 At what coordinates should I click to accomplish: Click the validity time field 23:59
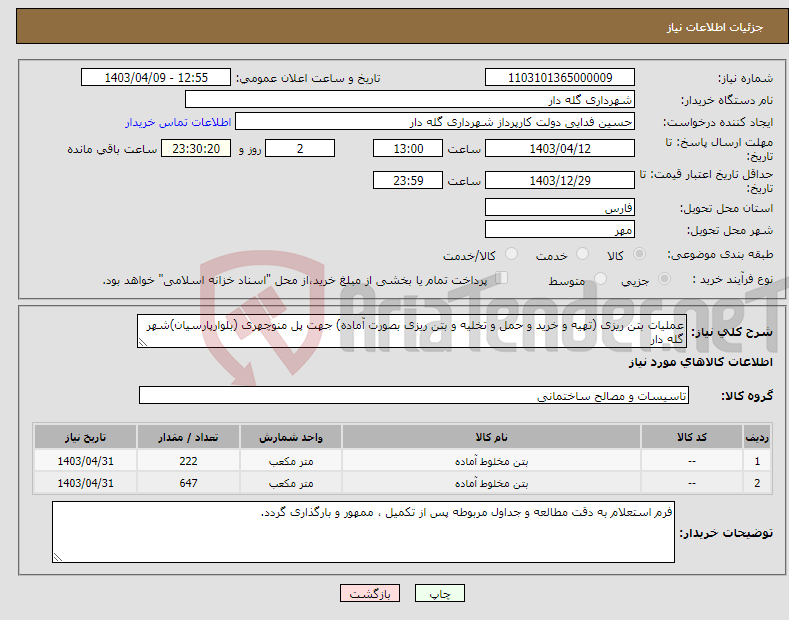click(408, 180)
